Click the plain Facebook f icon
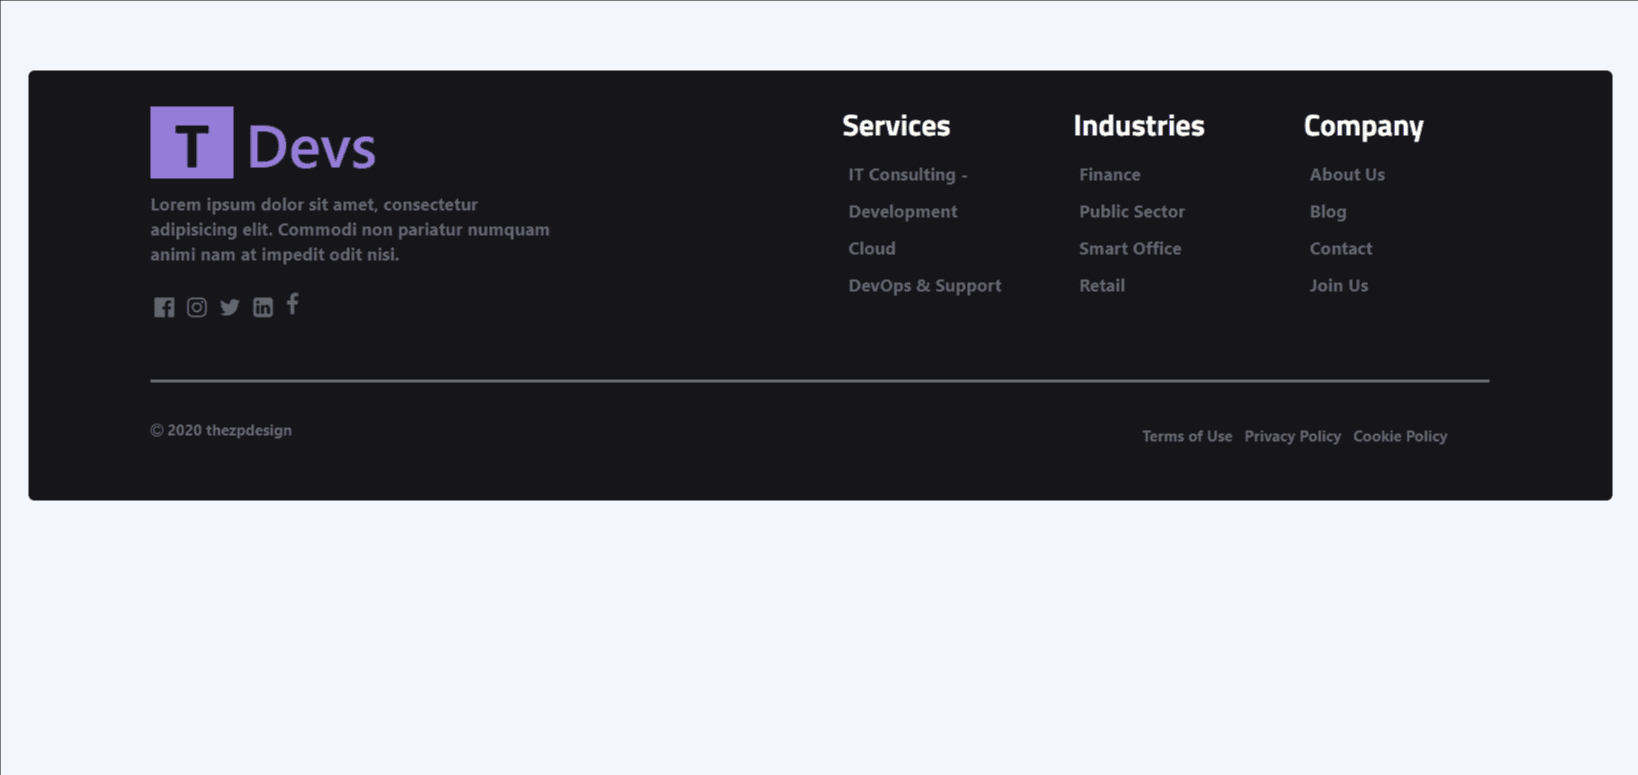 293,304
